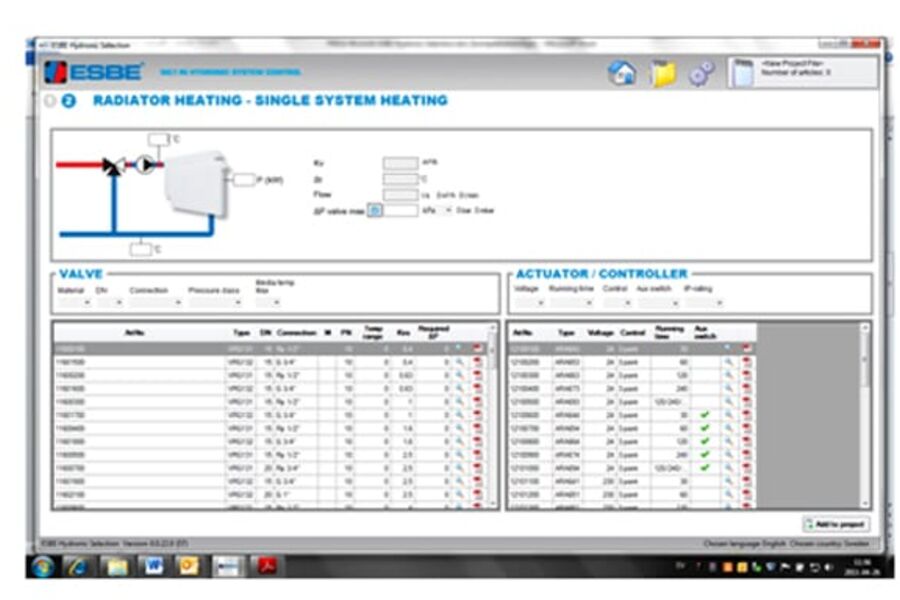Viewport: 900px width, 600px height.
Task: Click the Flow input field
Action: click(399, 195)
